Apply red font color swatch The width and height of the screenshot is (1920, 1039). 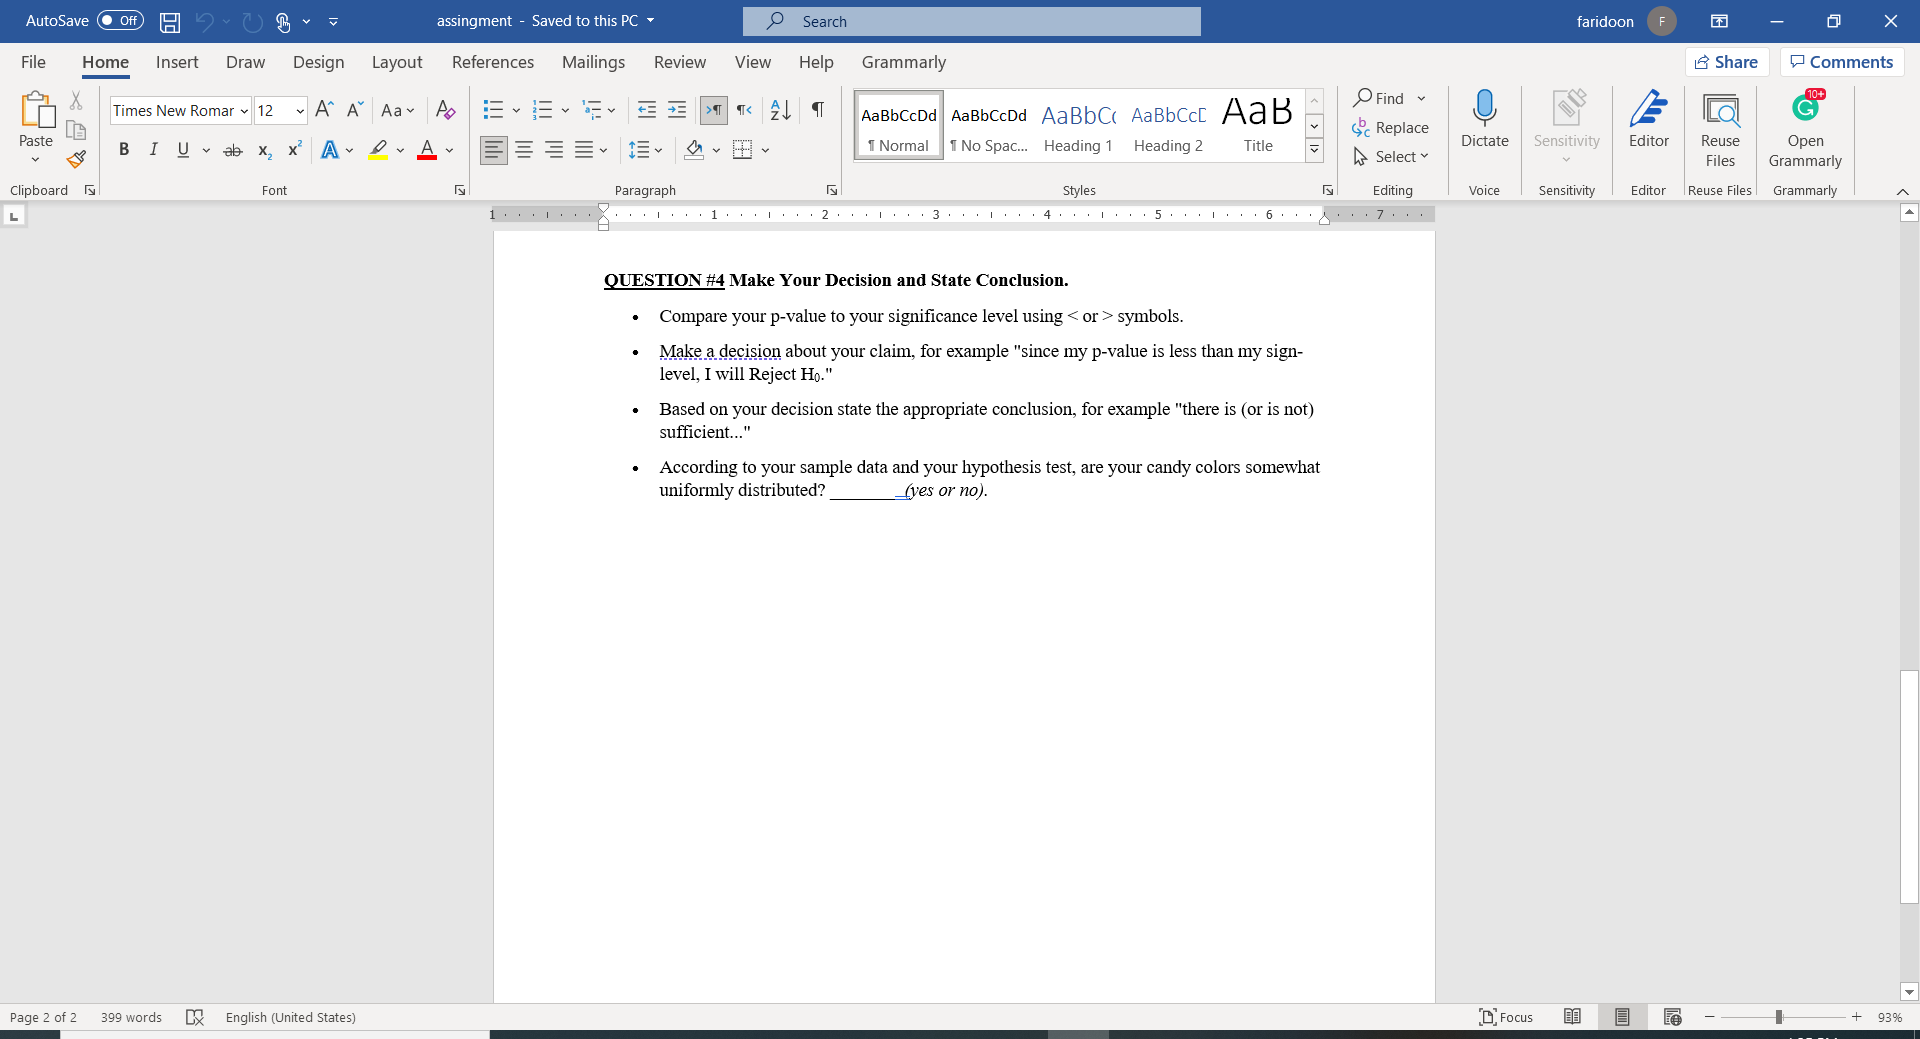[427, 150]
